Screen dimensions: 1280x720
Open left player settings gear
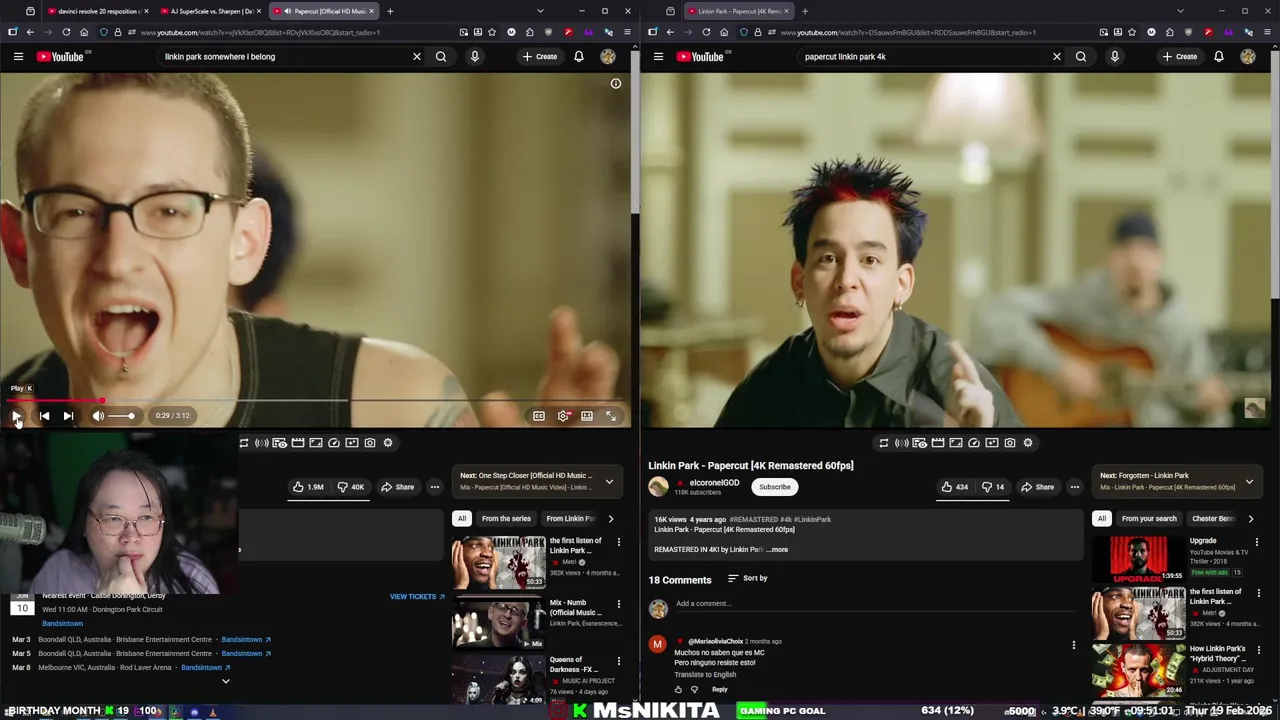tap(563, 416)
